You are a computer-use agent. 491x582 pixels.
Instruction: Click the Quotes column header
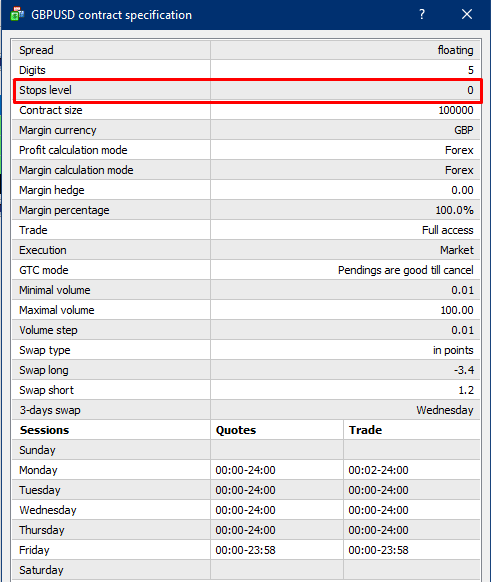(x=236, y=430)
